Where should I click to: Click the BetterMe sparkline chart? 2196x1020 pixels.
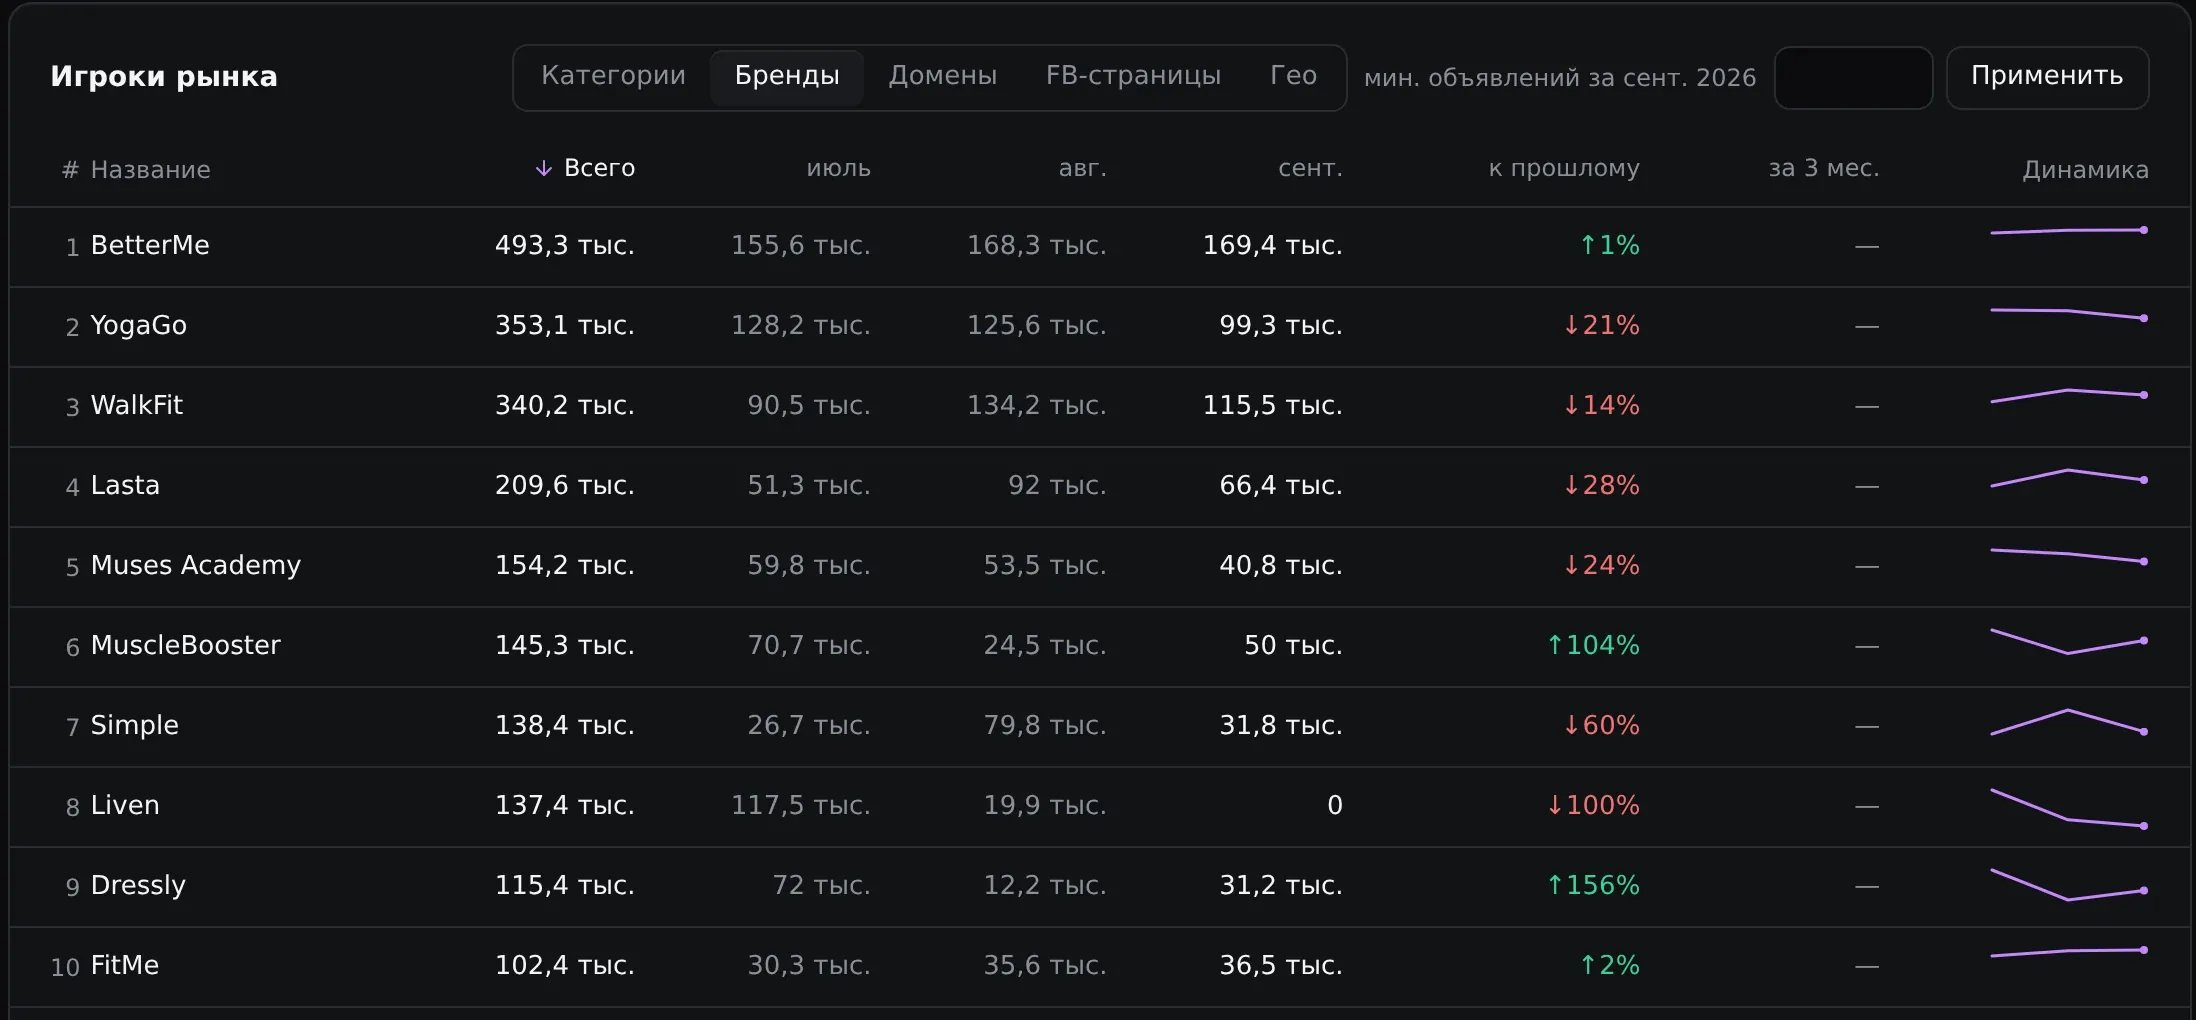tap(2069, 231)
